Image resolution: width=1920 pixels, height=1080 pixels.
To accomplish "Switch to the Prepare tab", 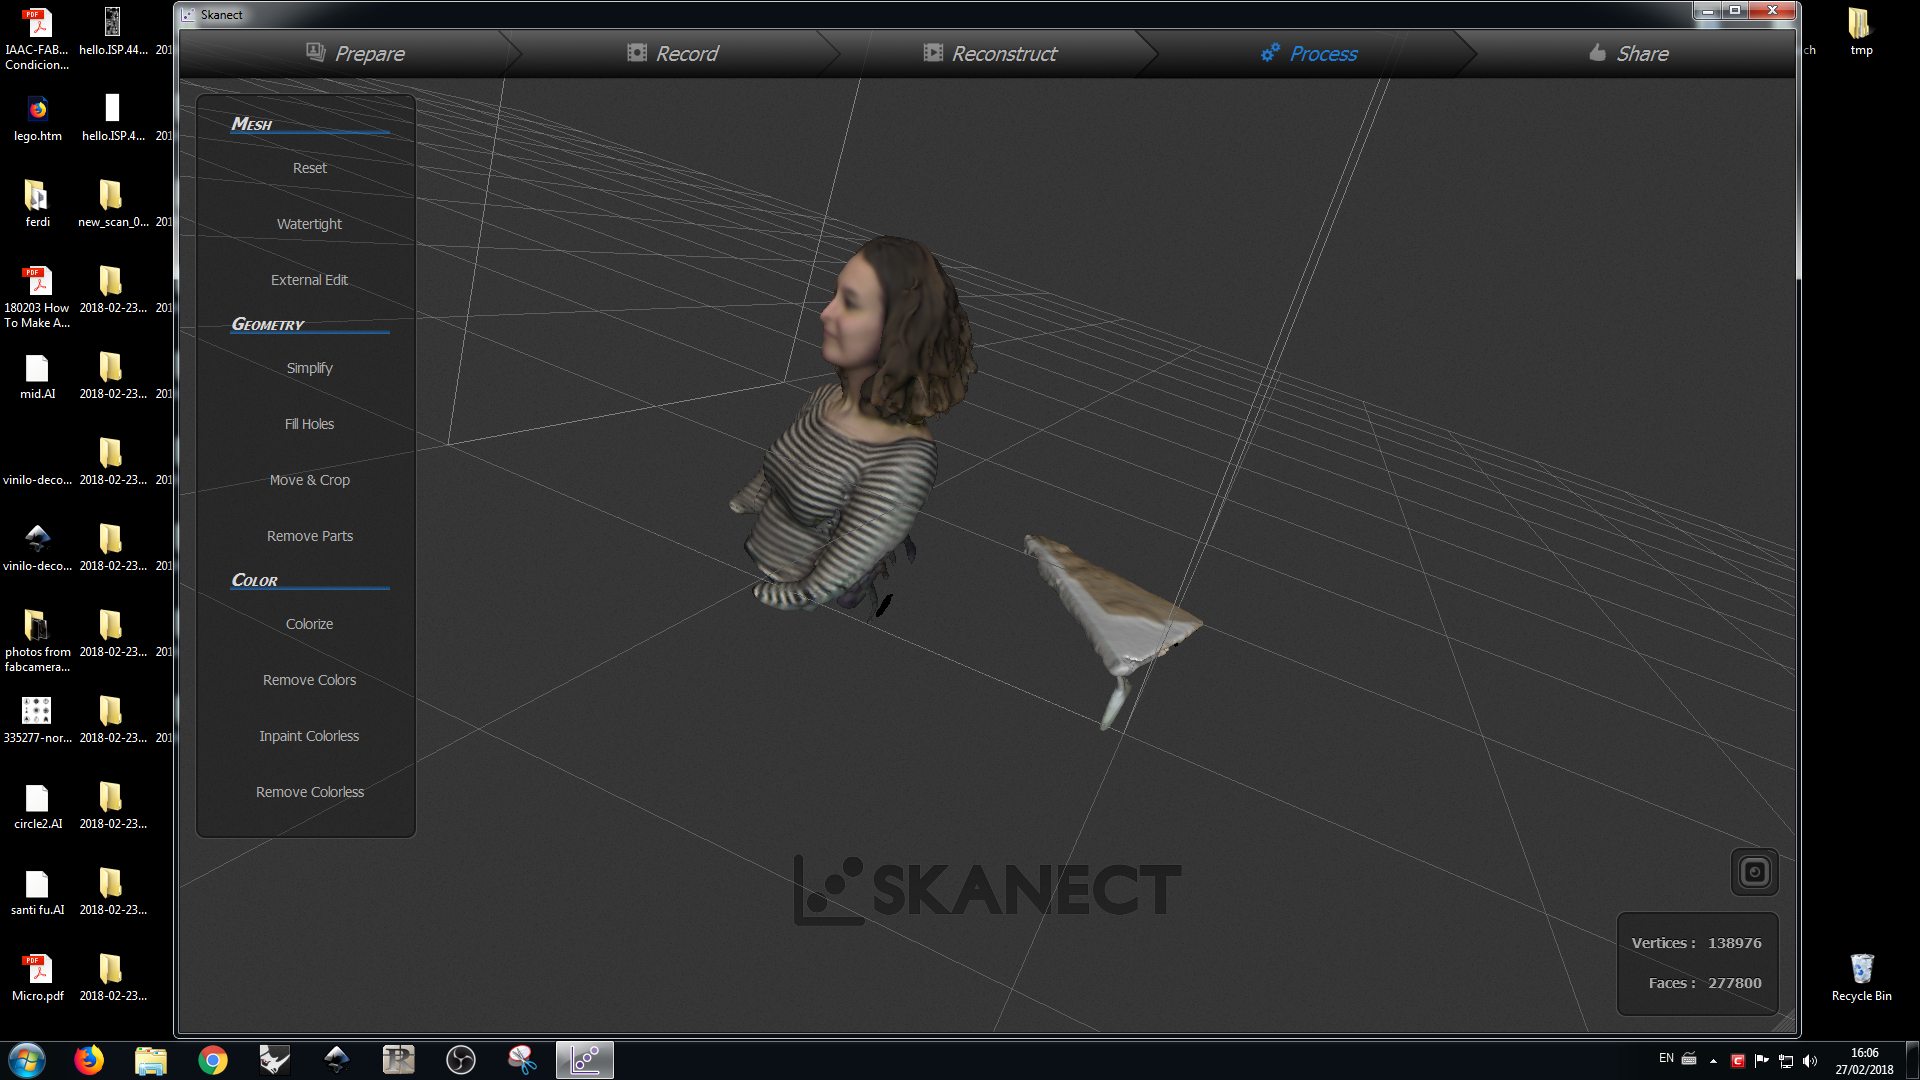I will 355,53.
